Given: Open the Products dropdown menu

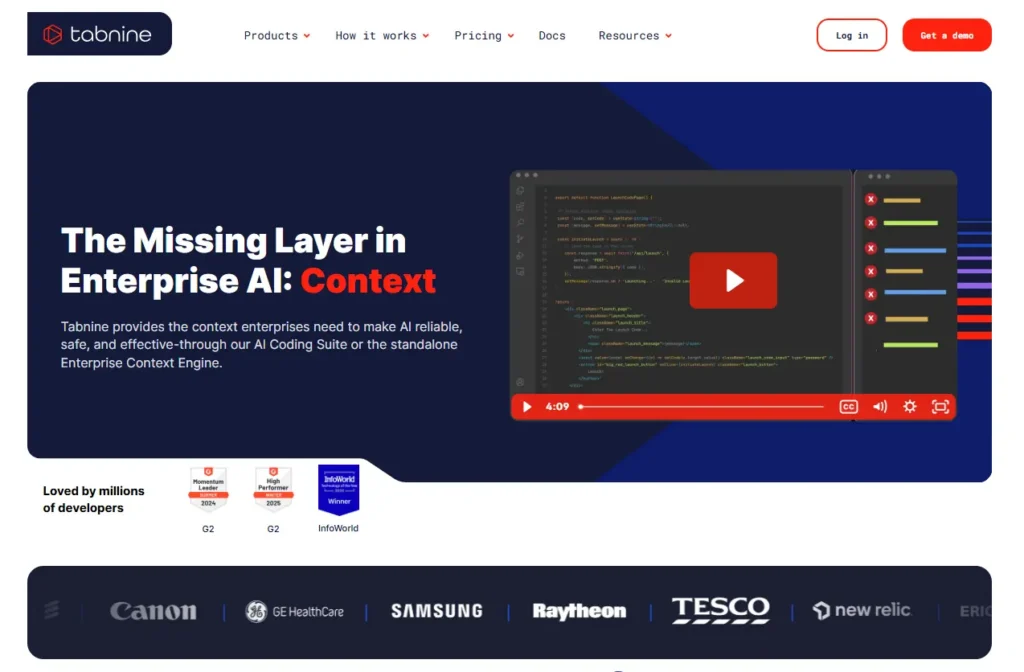Looking at the screenshot, I should tap(277, 36).
